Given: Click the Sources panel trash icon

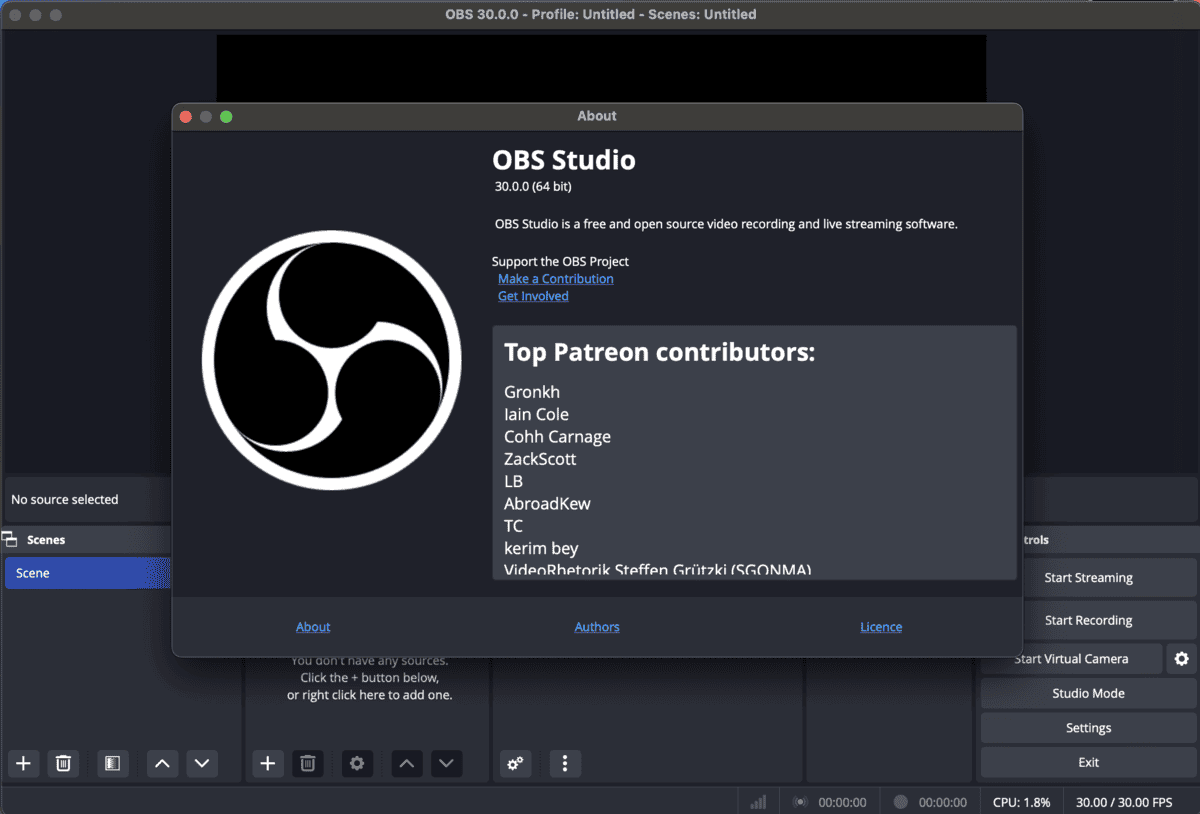Looking at the screenshot, I should (308, 763).
